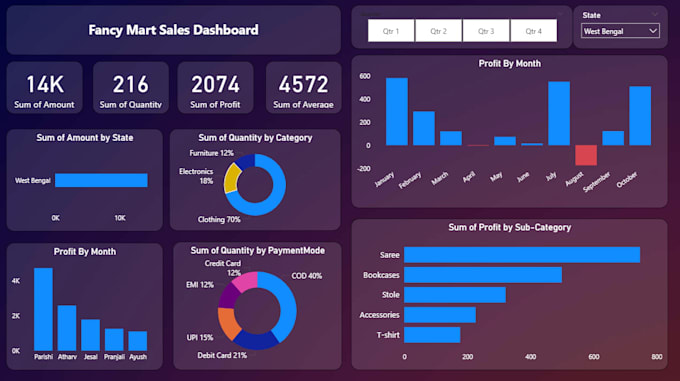
Task: Select the West Bengal amount bar
Action: [101, 180]
